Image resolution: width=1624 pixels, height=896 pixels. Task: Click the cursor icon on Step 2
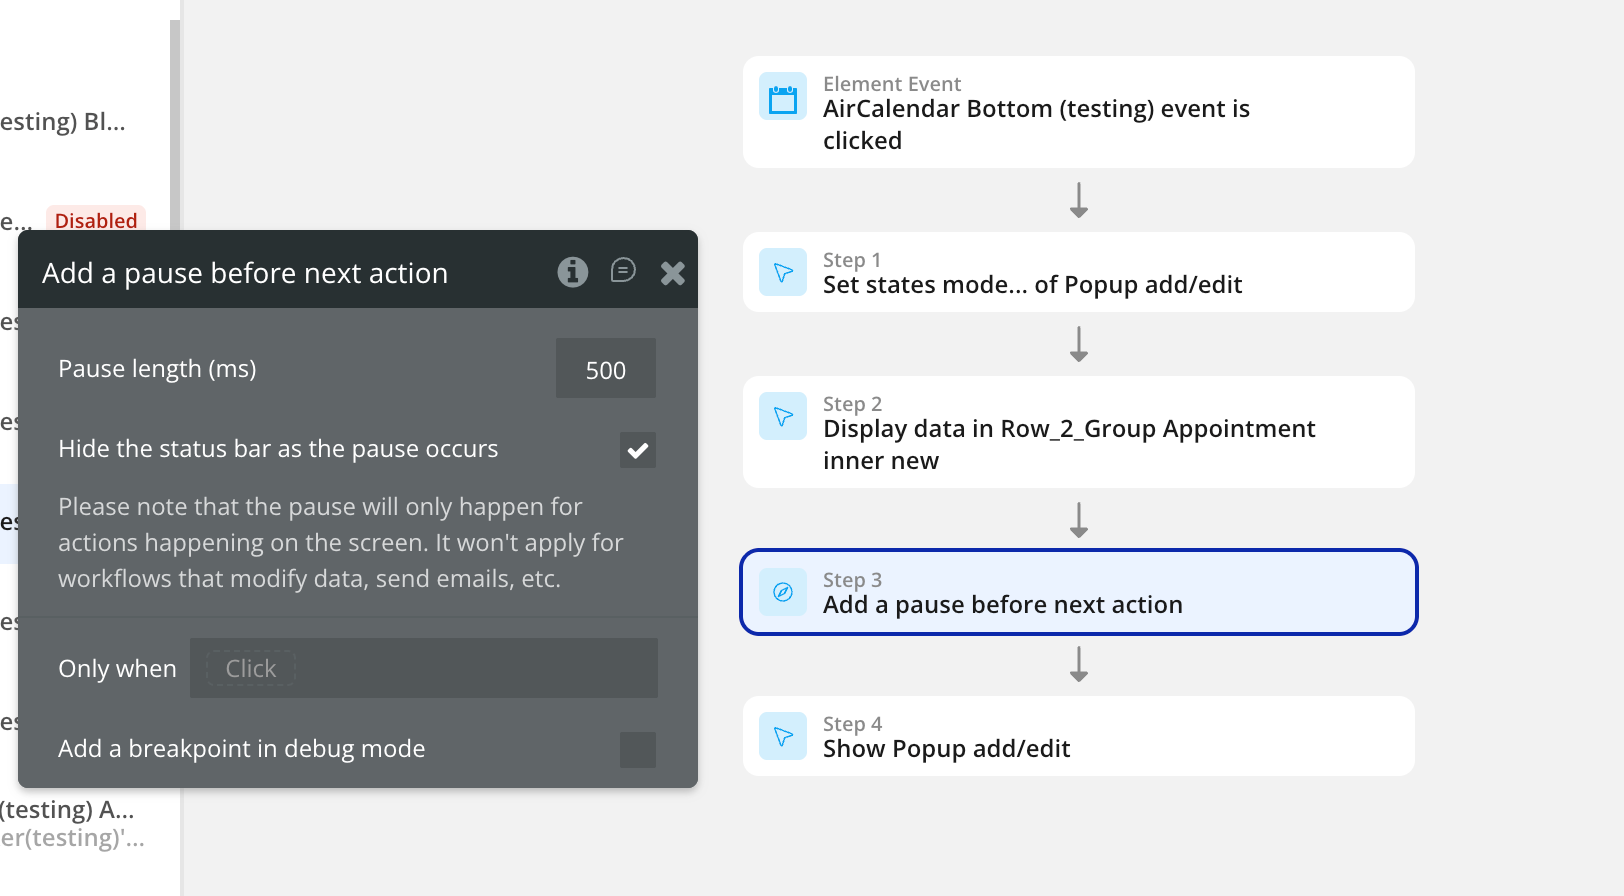[x=782, y=416]
